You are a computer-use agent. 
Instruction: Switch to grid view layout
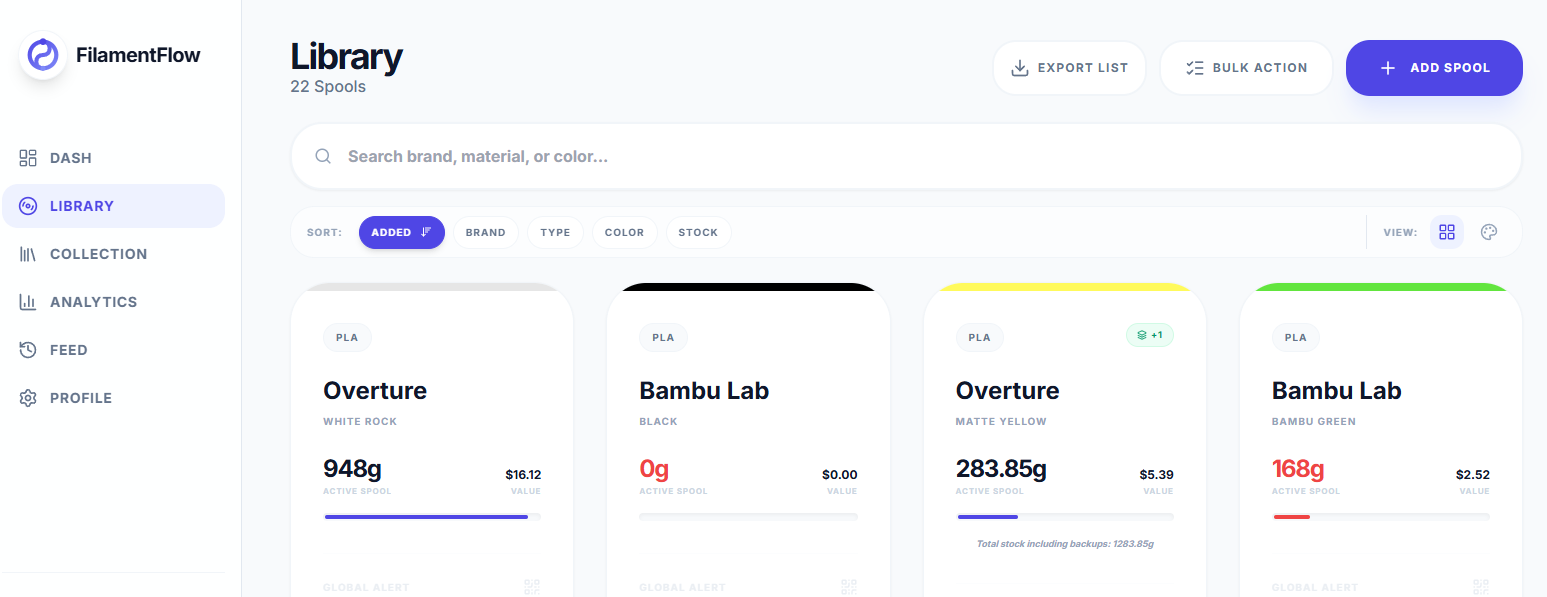click(x=1446, y=232)
